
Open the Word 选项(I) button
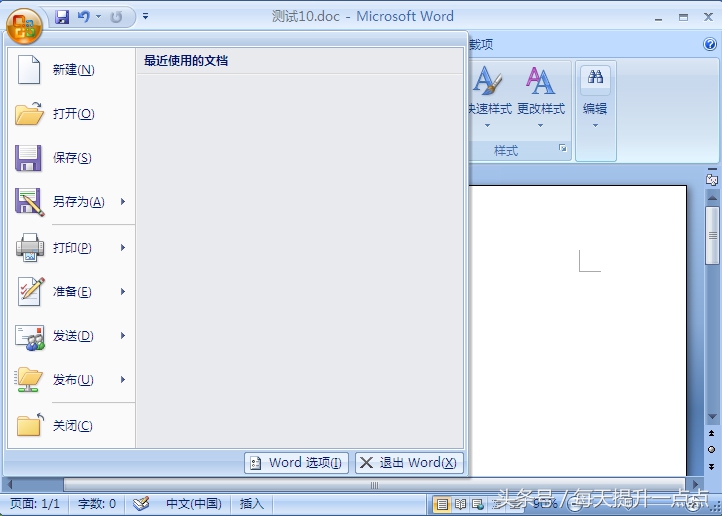(297, 463)
